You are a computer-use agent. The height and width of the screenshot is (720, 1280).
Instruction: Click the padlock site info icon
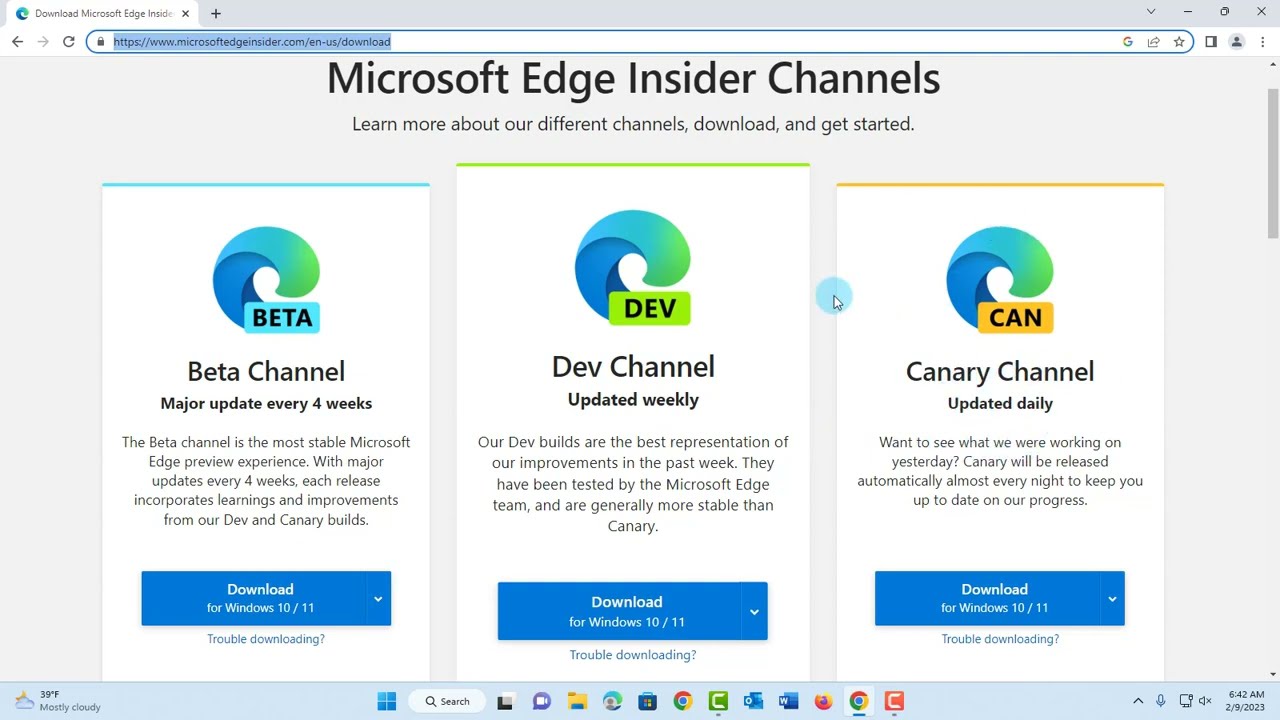100,42
